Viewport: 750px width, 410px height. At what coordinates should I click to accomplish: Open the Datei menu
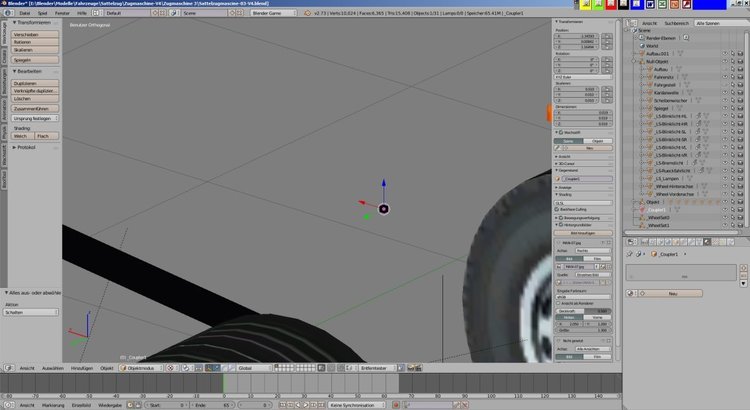[24, 13]
